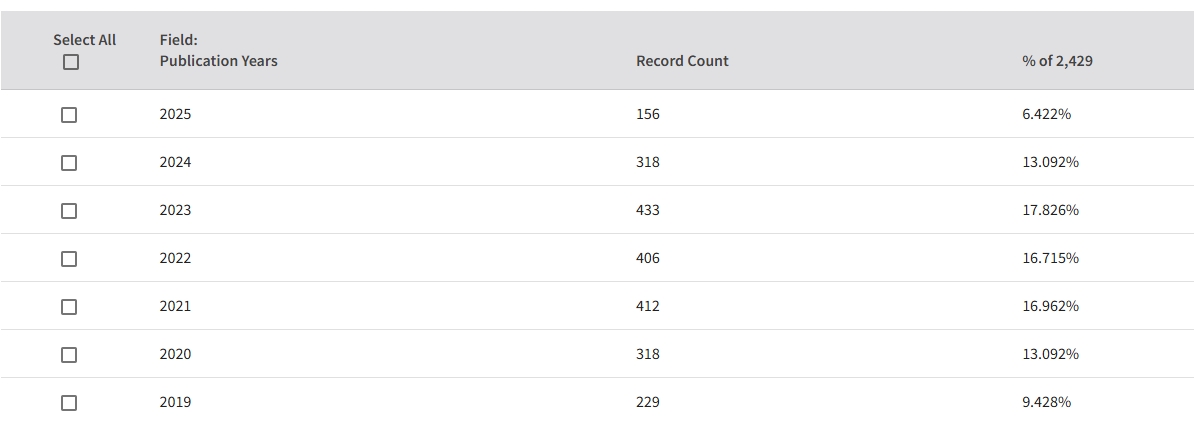Check the box beside year 2020
1194x425 pixels.
(69, 355)
